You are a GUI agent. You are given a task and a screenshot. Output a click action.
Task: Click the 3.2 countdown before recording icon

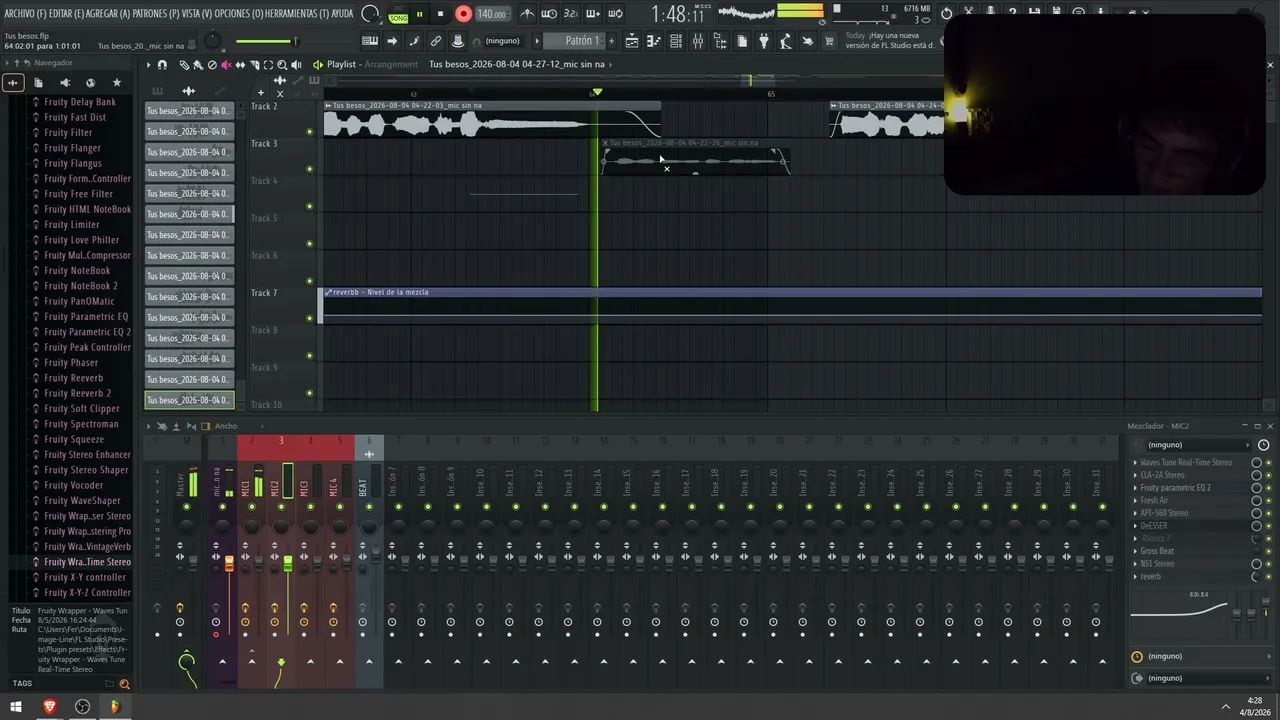(x=571, y=14)
